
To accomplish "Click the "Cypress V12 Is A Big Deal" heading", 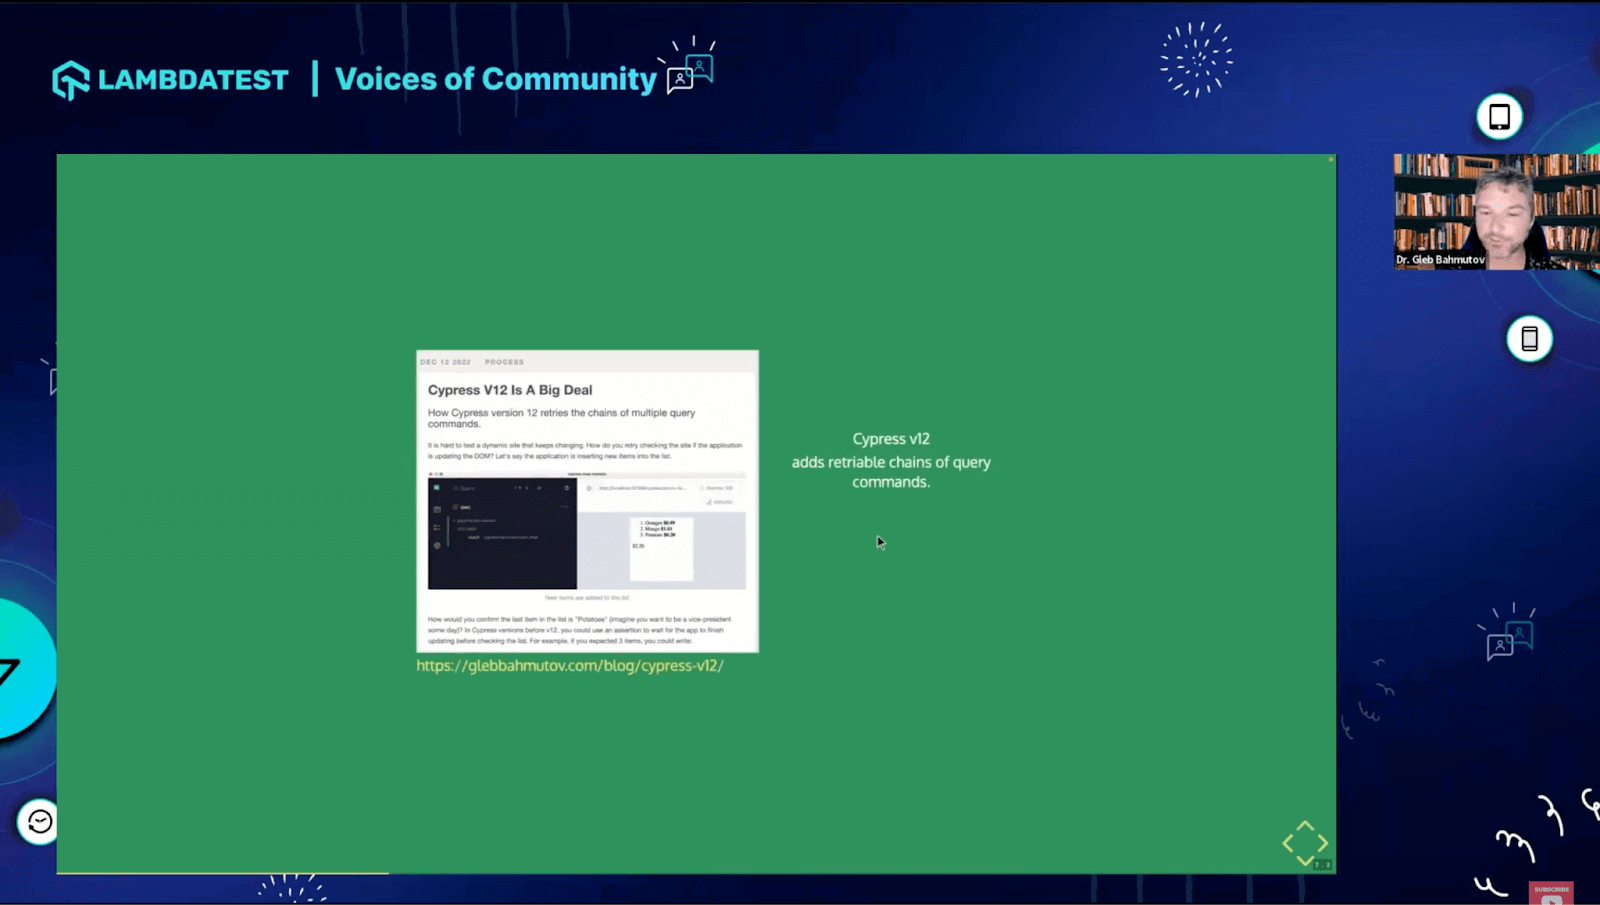I will click(510, 390).
